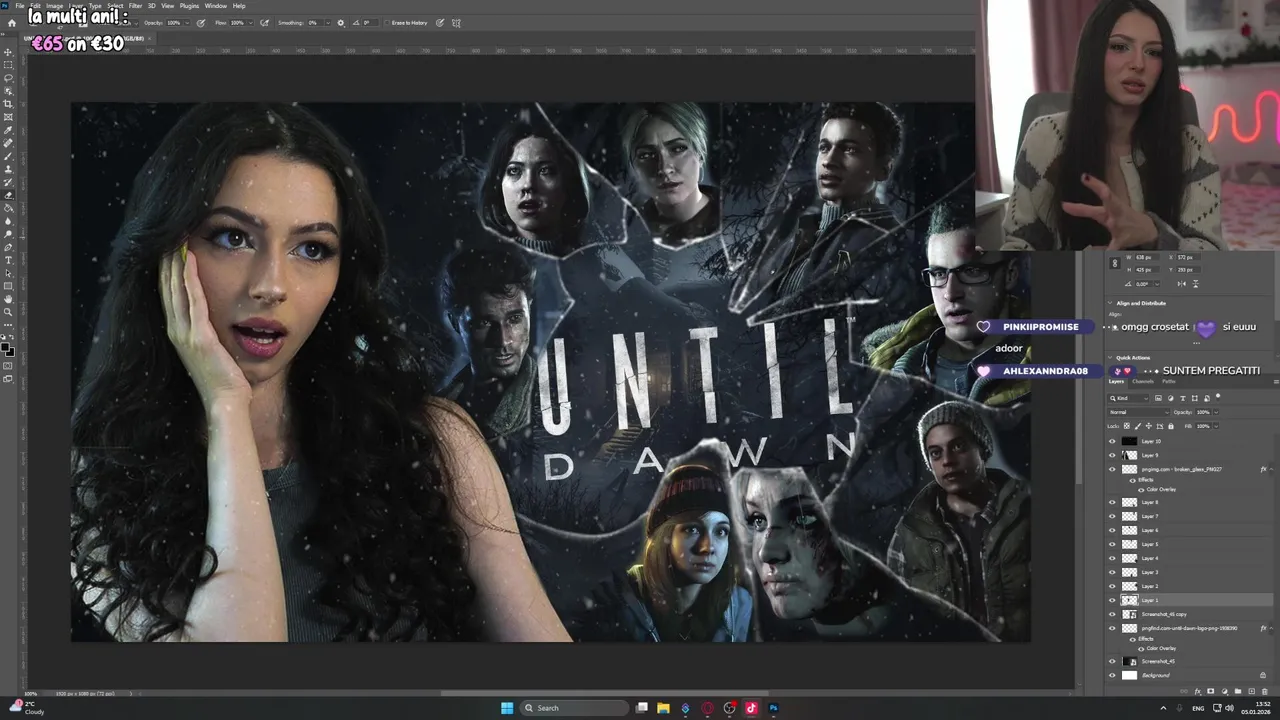Select the Horizontal Type tool
Viewport: 1280px width, 720px height.
pyautogui.click(x=8, y=259)
